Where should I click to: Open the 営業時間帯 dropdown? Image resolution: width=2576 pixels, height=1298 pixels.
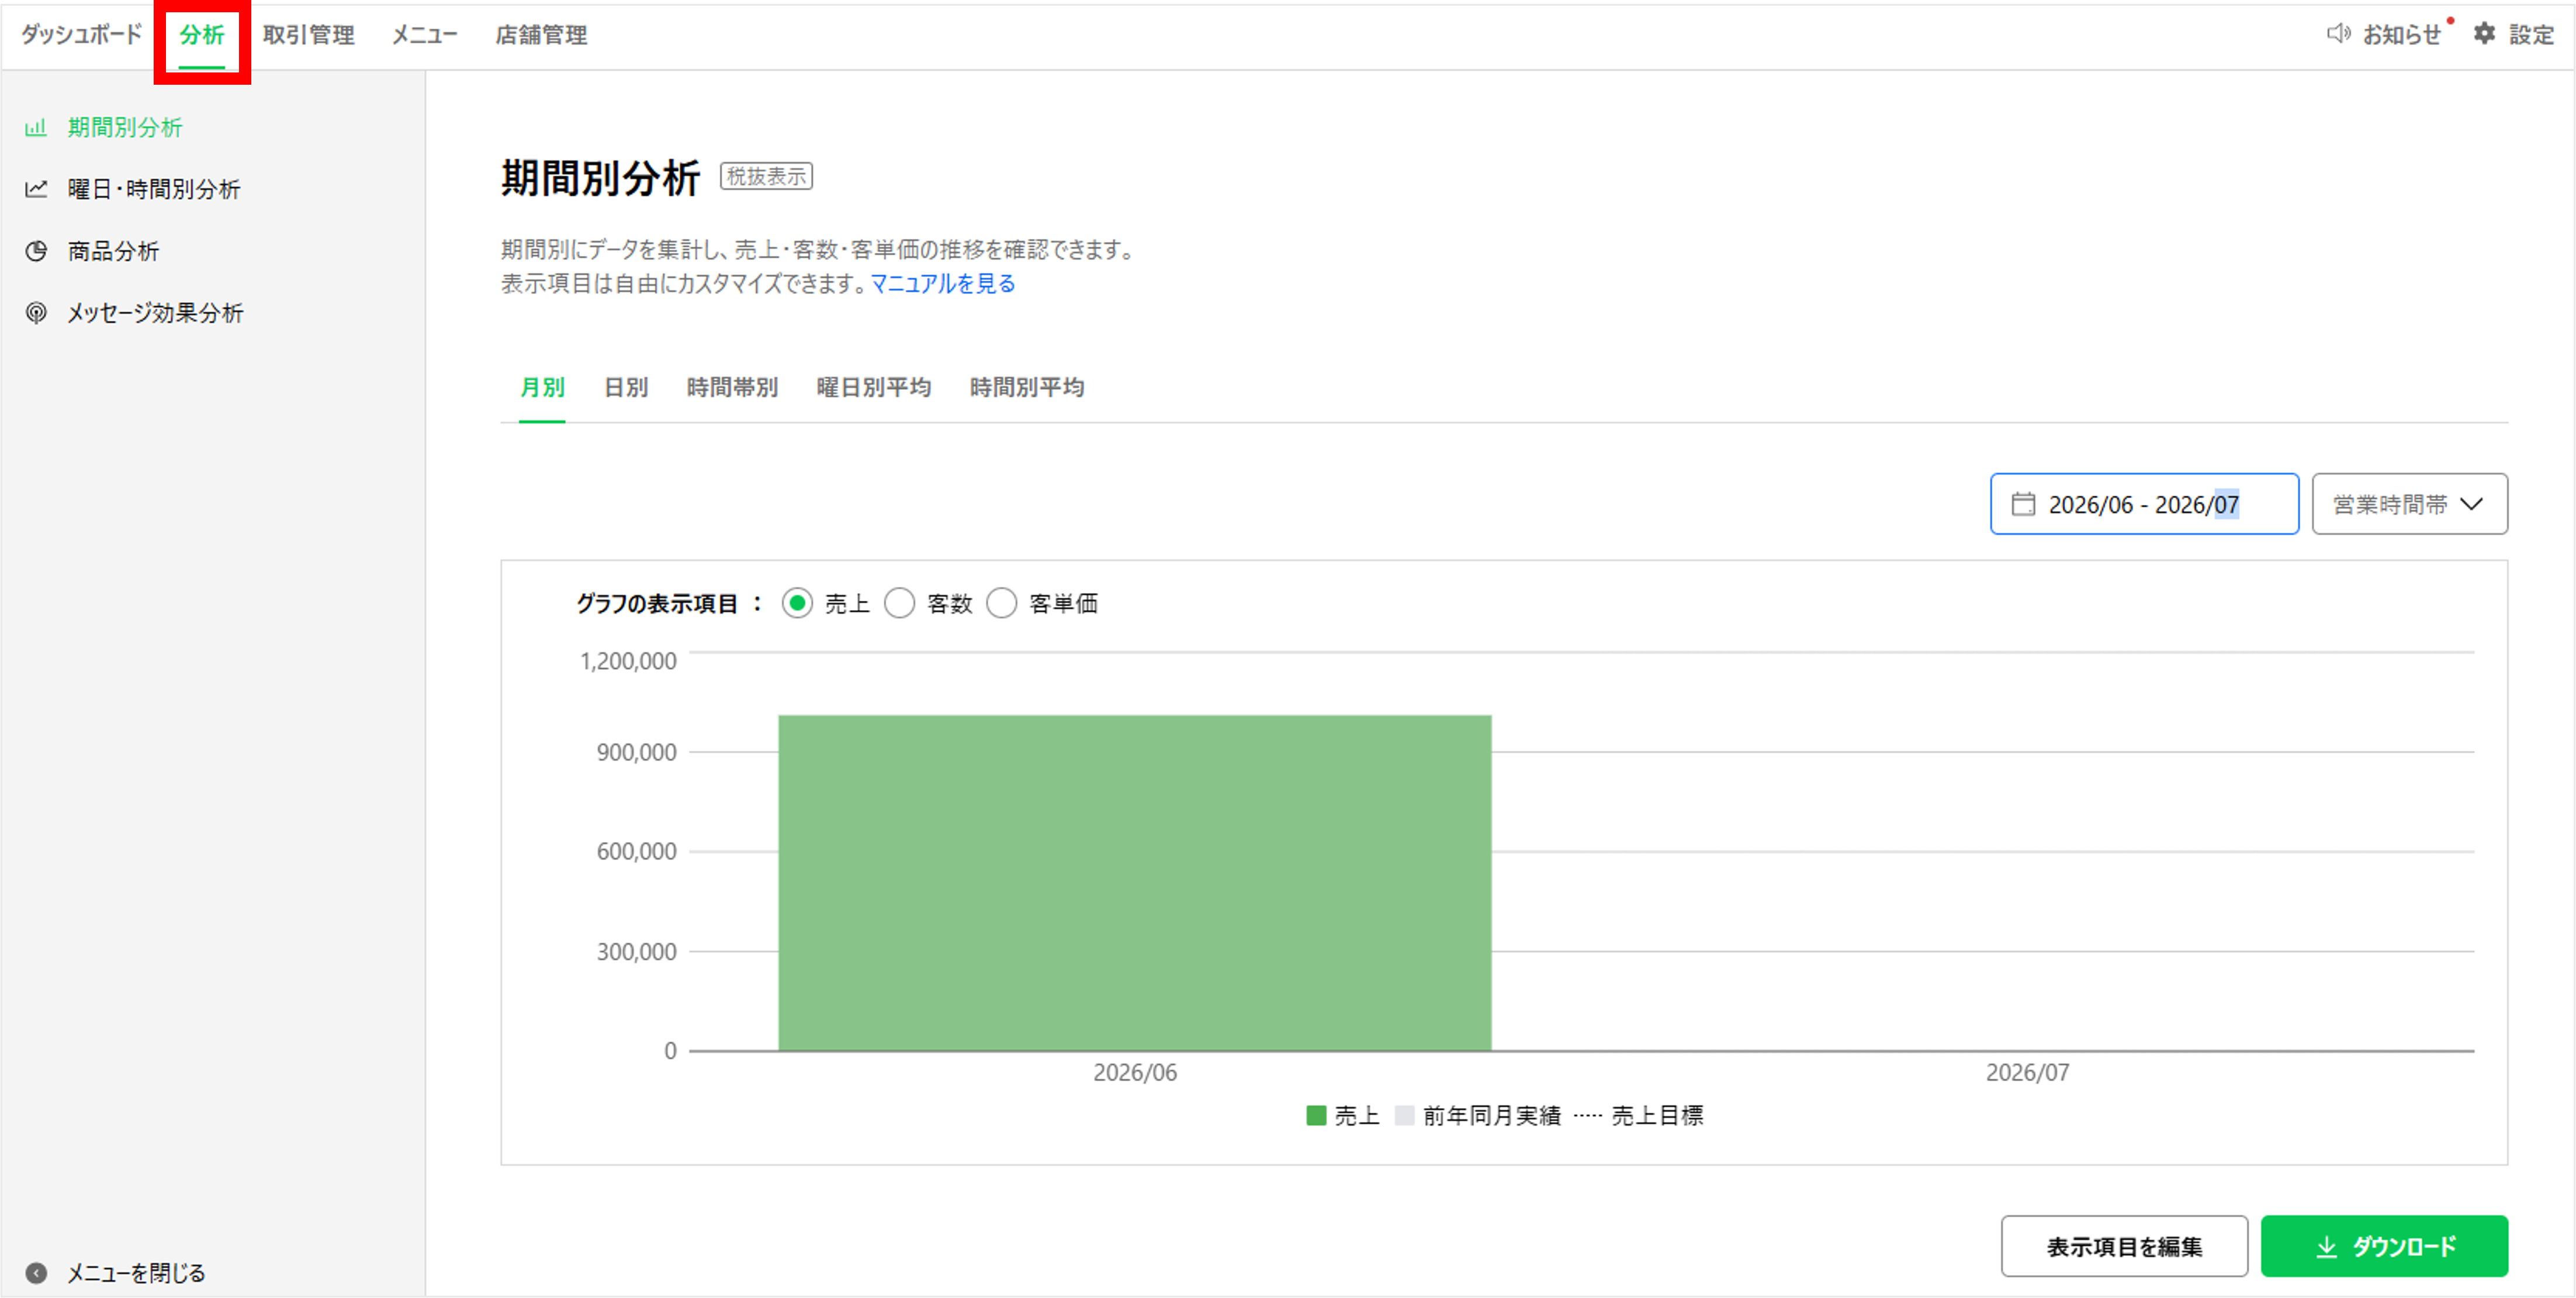point(2409,504)
